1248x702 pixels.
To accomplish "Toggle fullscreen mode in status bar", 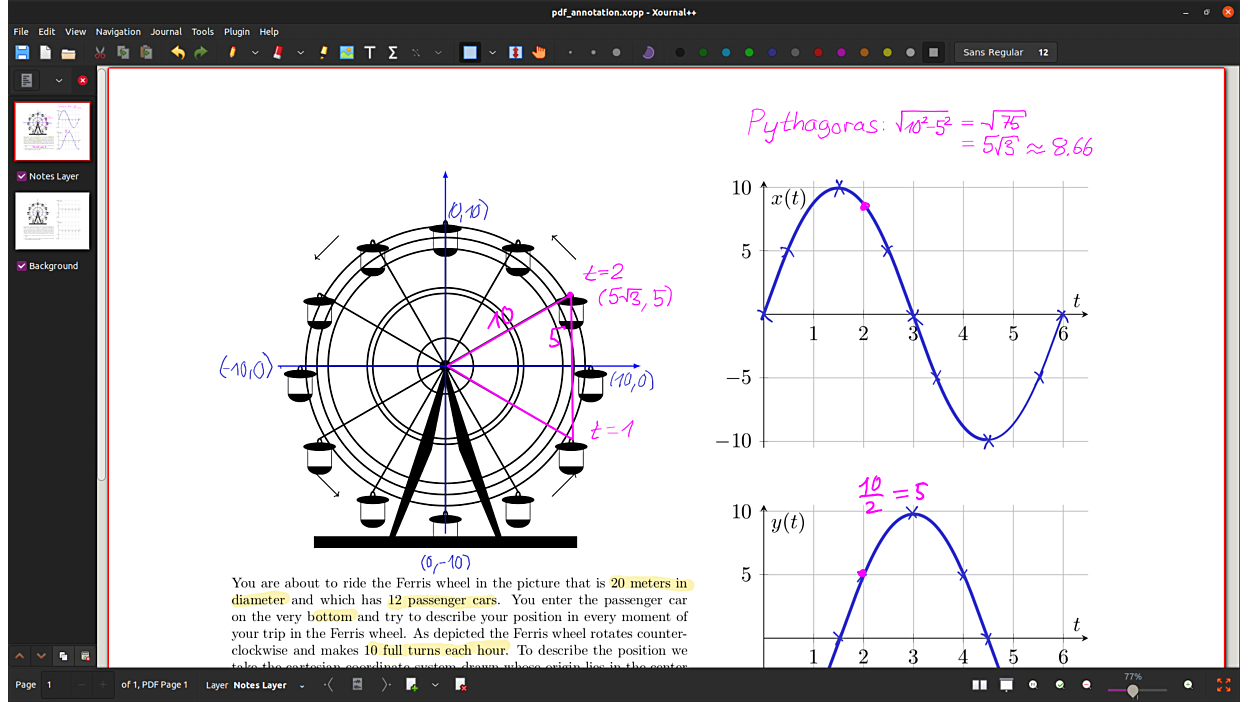I will (1223, 685).
